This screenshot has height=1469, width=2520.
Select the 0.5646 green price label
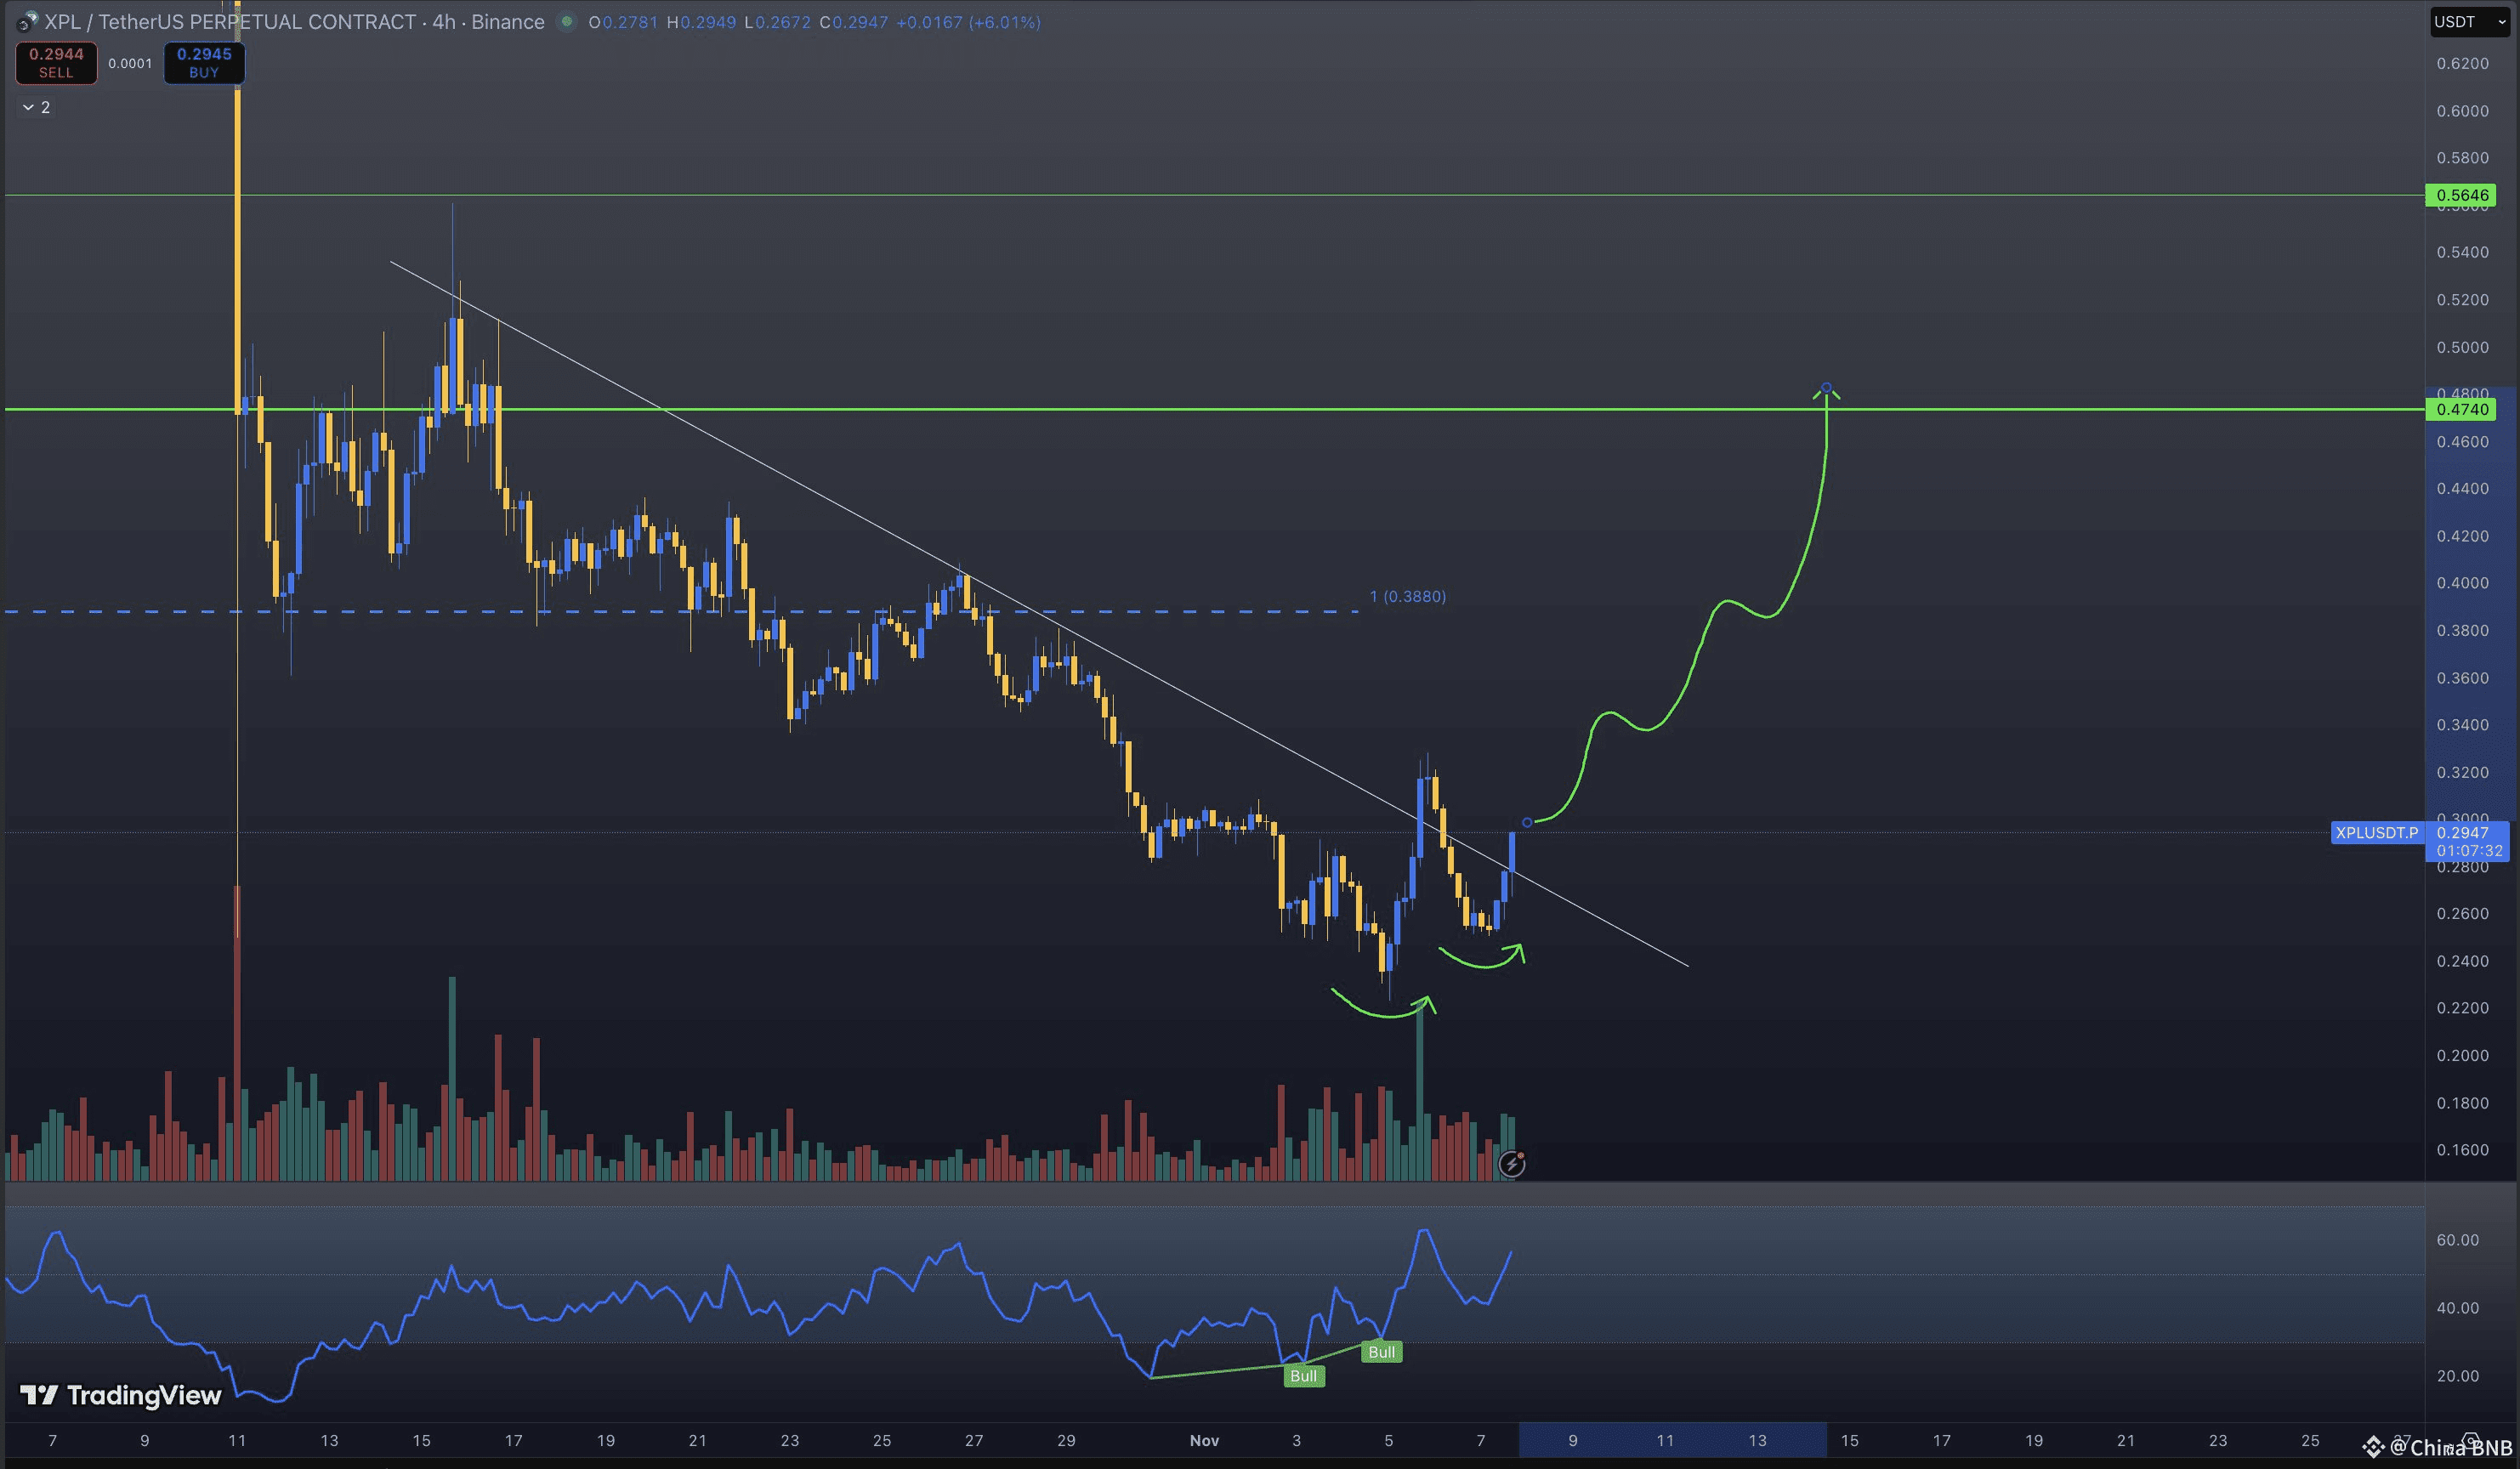[x=2461, y=195]
